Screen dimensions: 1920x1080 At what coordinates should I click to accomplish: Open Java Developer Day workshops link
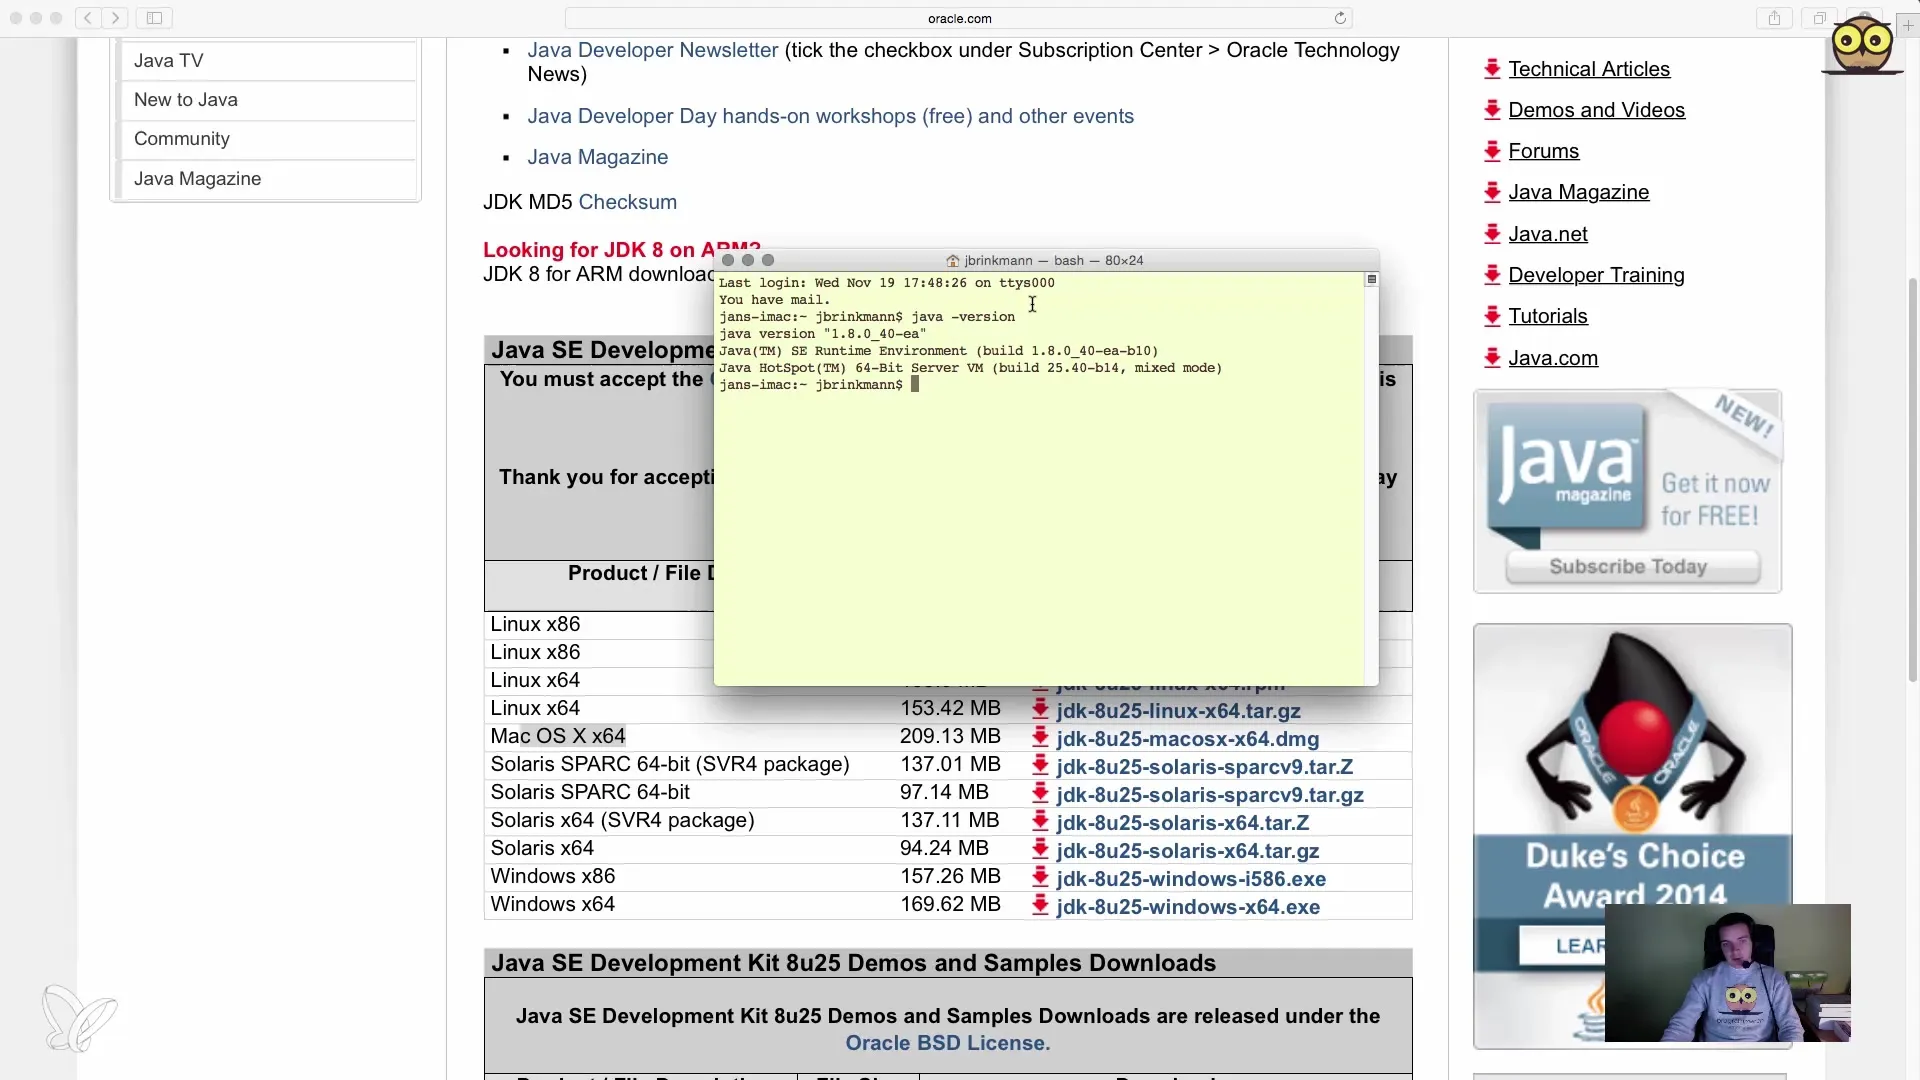[x=830, y=116]
